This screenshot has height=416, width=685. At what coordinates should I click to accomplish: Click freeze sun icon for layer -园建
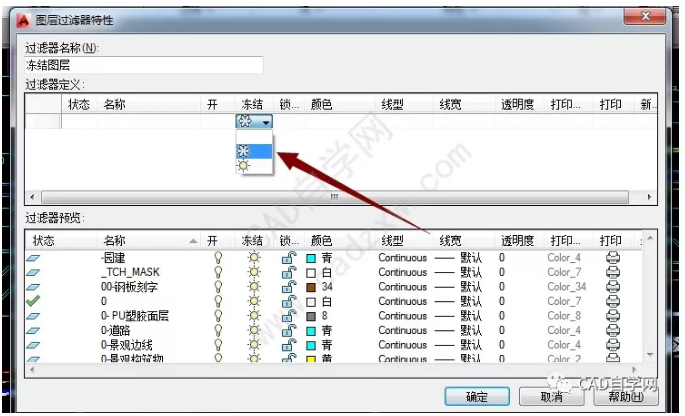[254, 258]
